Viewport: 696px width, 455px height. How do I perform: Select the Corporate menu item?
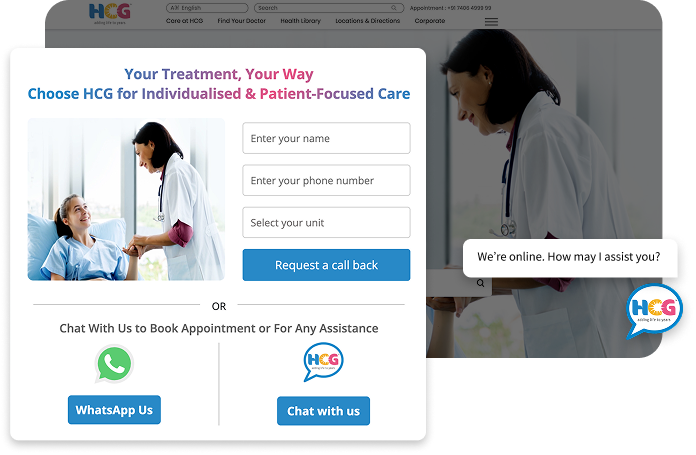click(430, 21)
